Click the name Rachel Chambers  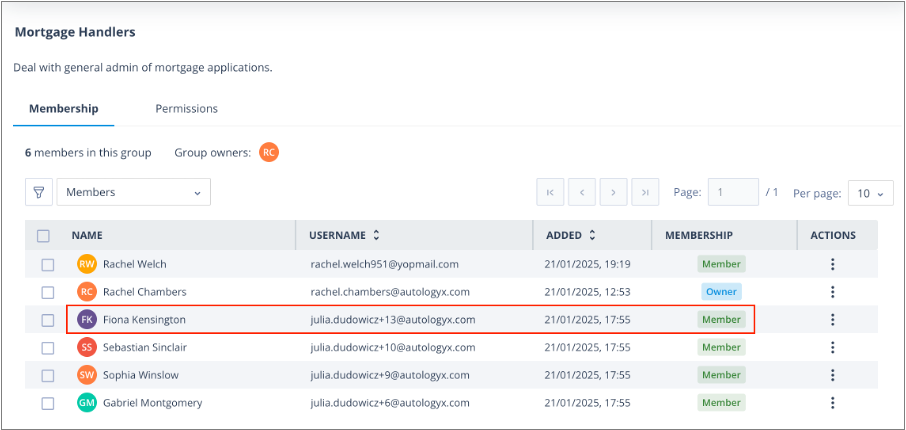click(x=144, y=292)
